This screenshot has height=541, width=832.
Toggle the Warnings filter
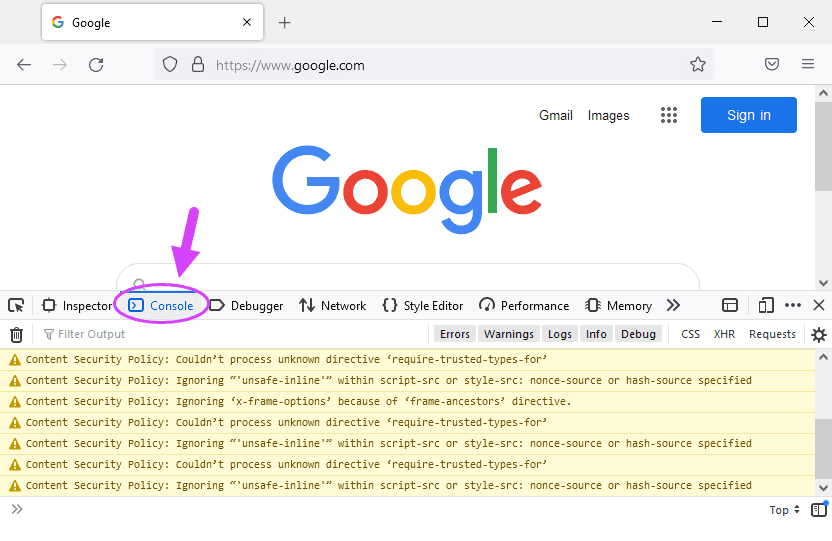click(509, 334)
